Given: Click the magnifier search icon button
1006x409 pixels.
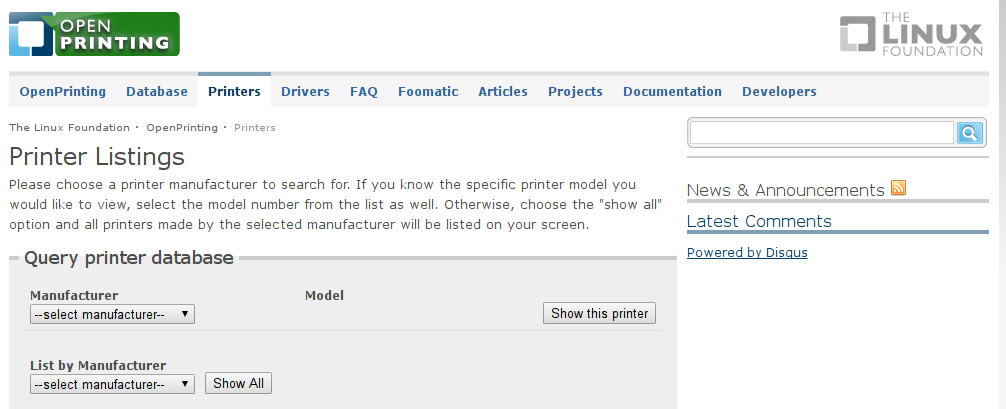Looking at the screenshot, I should [x=969, y=133].
